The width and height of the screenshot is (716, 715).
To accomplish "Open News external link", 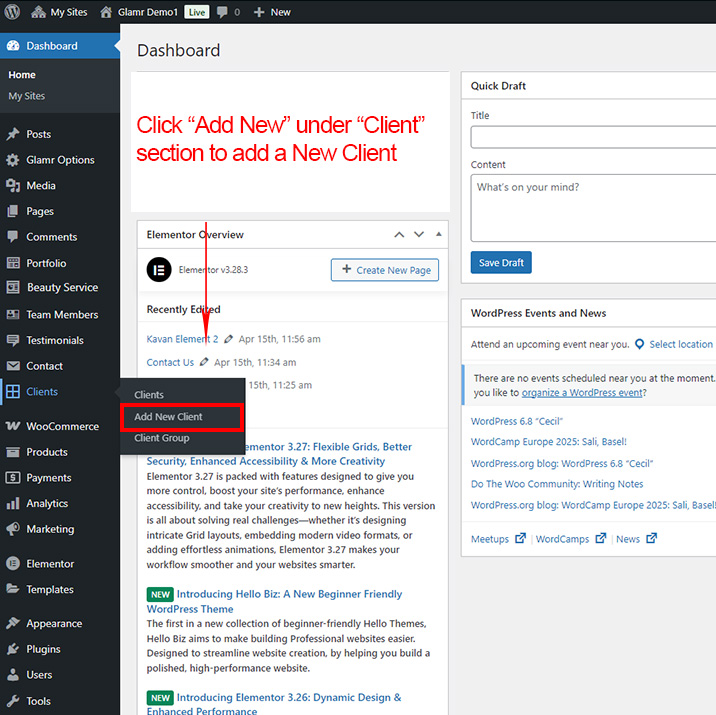I will click(636, 539).
